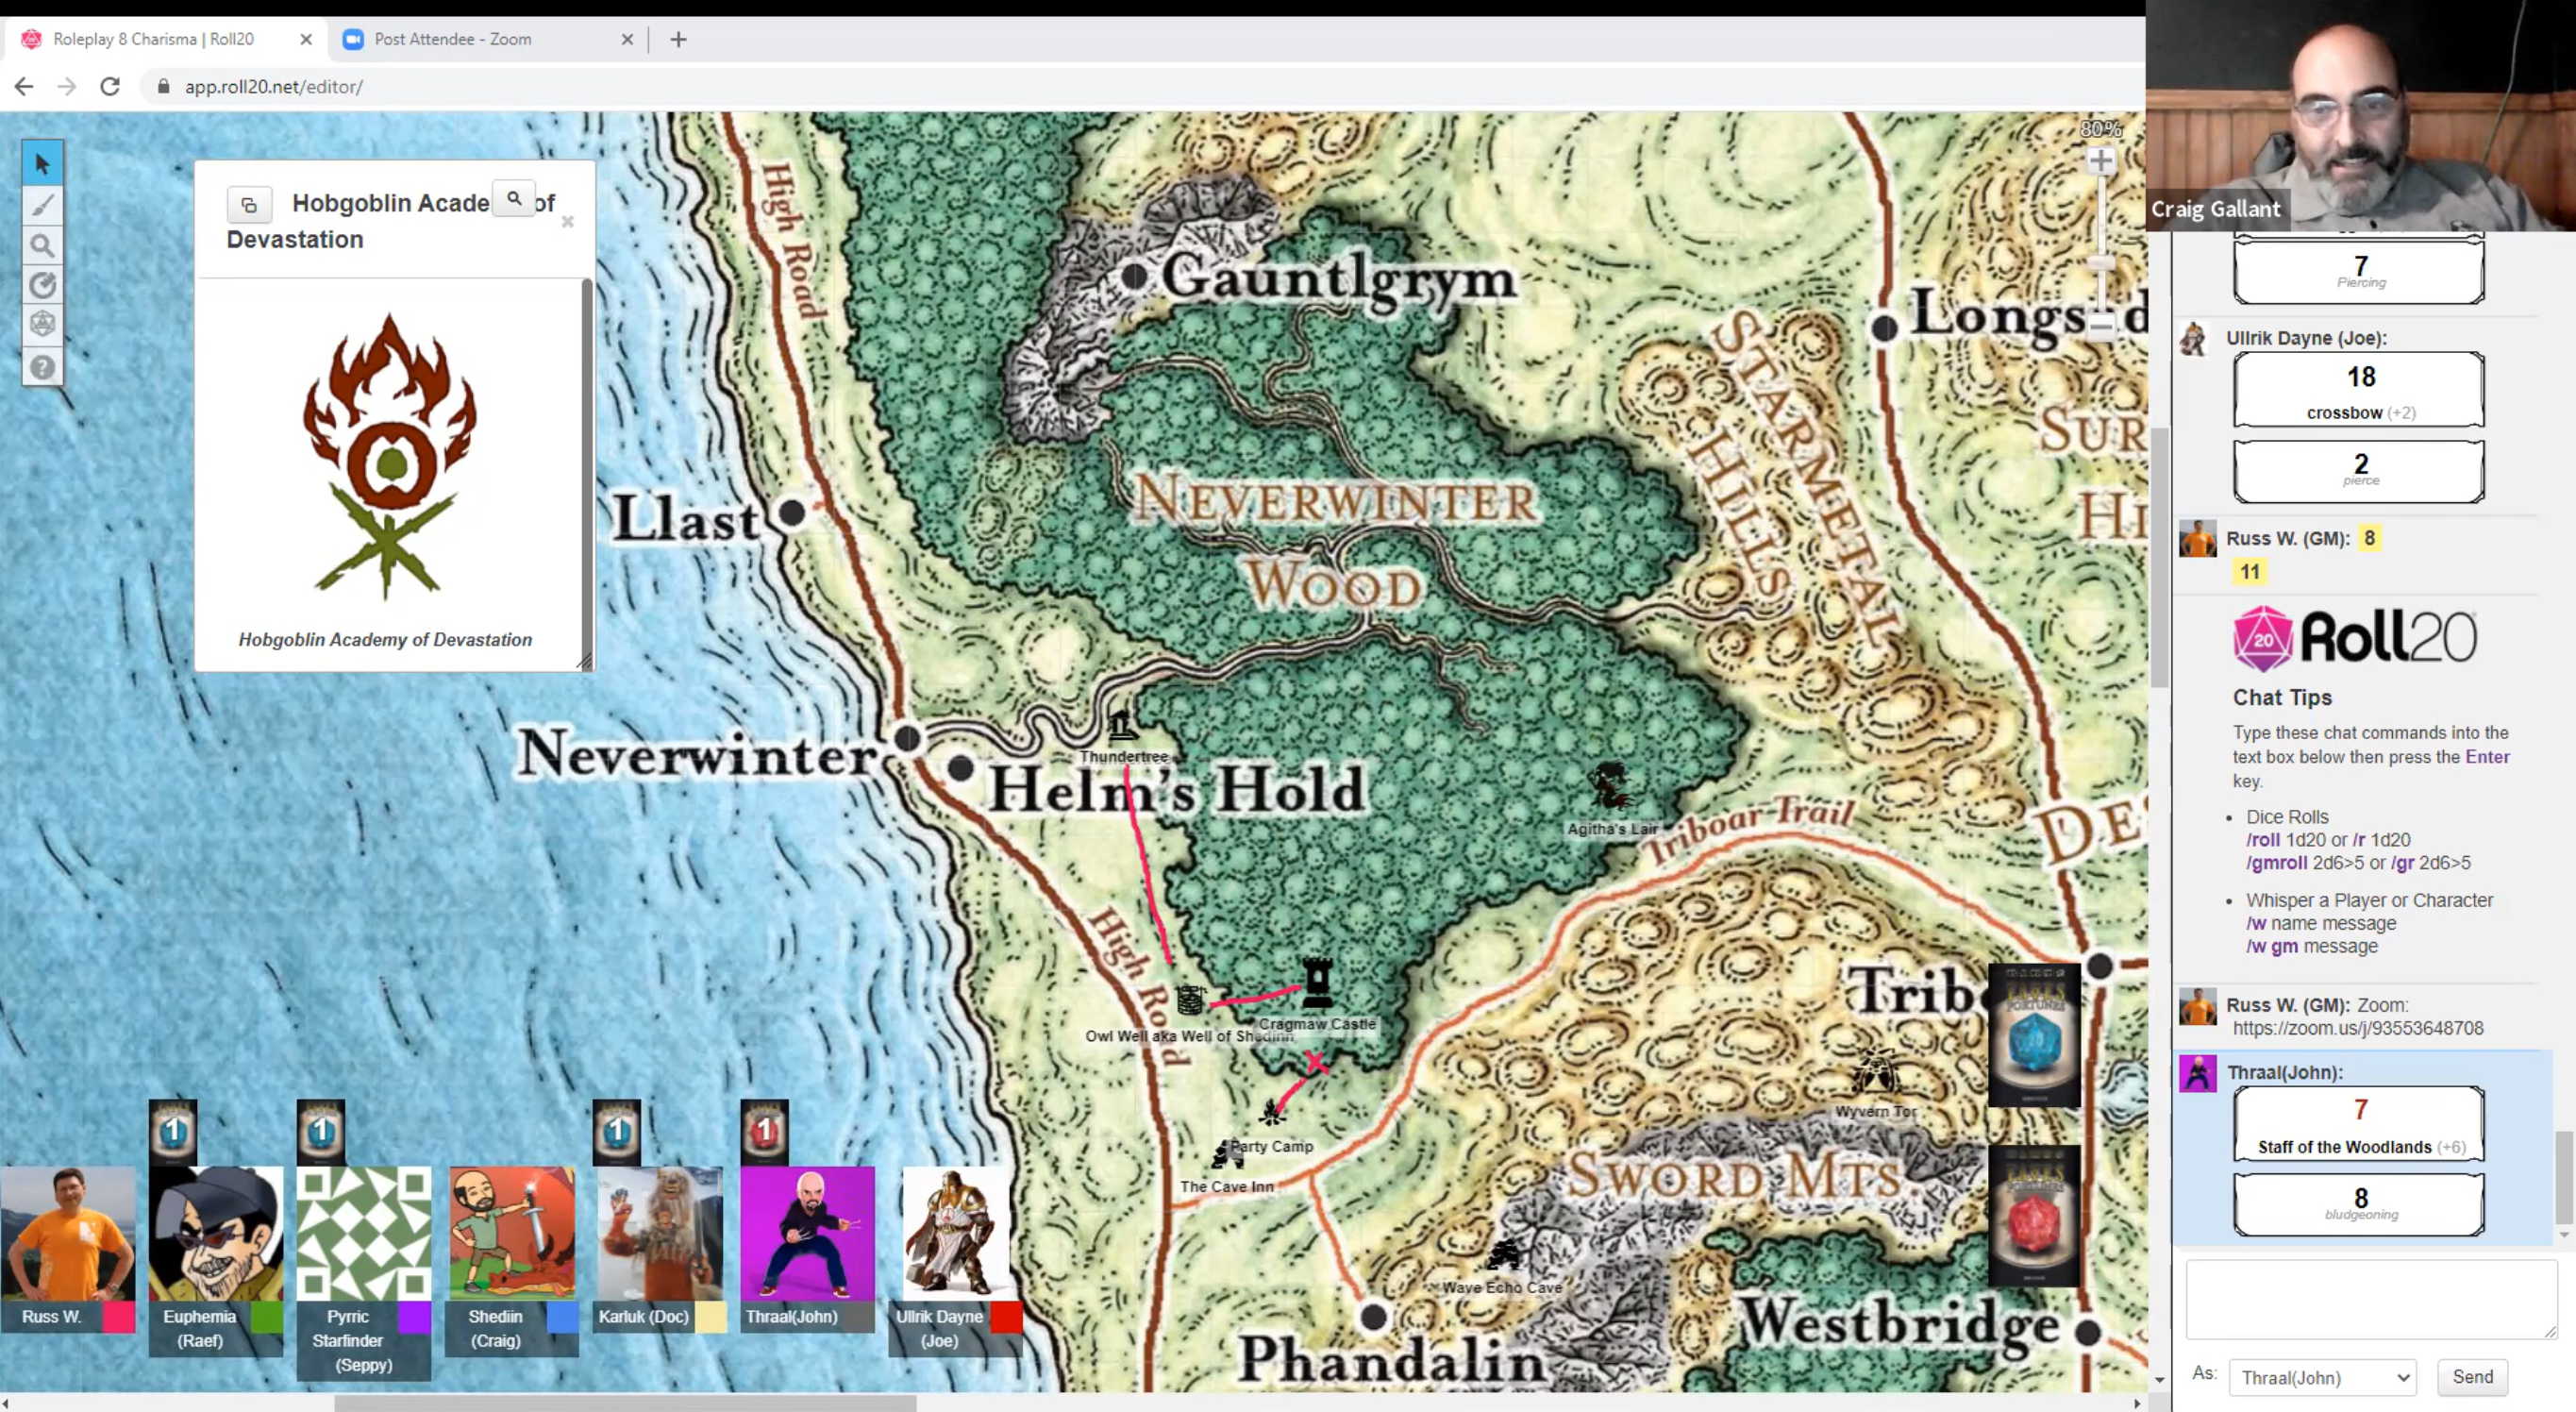Click the GM's inline roll 11
The image size is (2576, 1412).
(2249, 572)
